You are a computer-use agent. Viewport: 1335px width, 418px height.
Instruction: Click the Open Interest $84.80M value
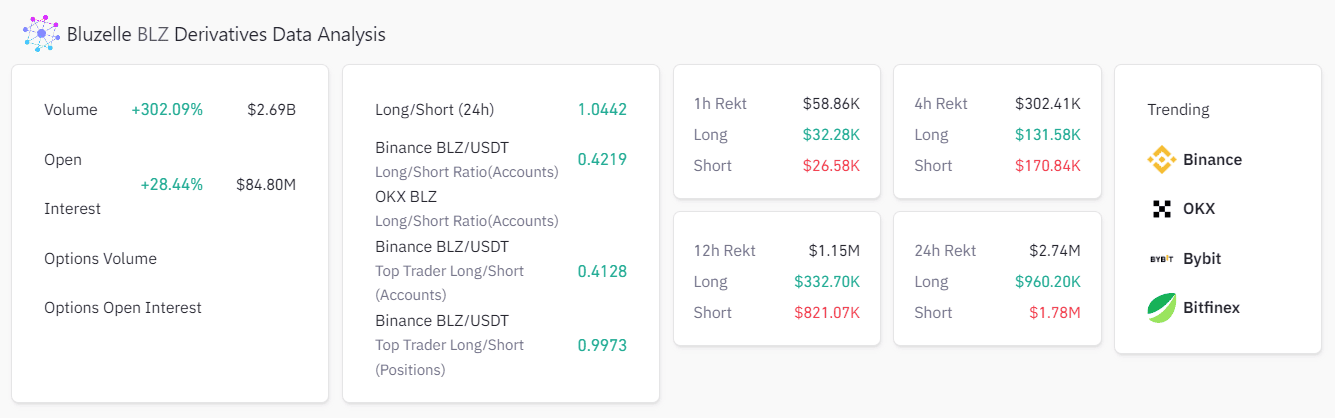pyautogui.click(x=266, y=184)
